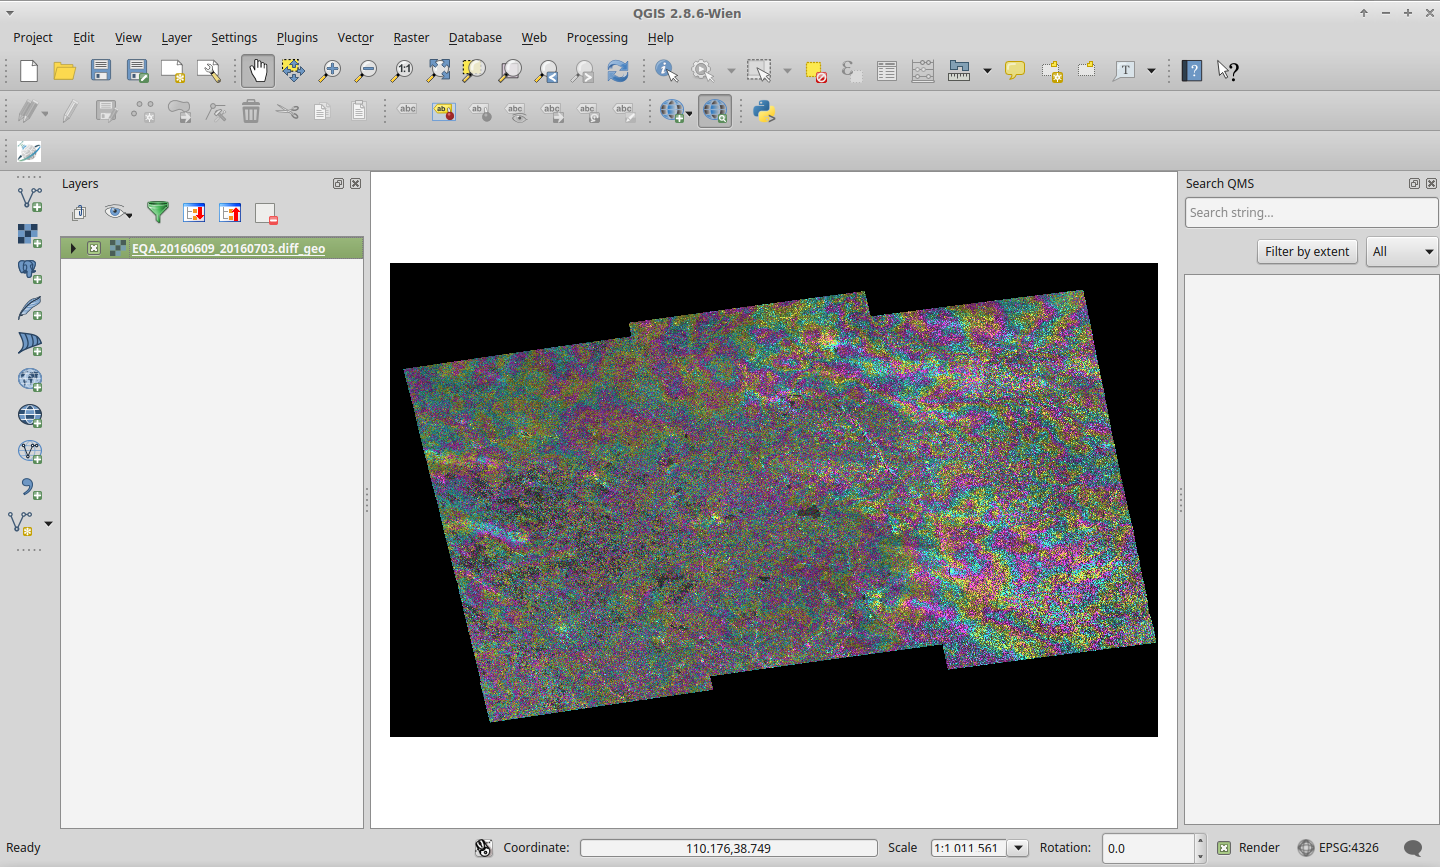This screenshot has width=1440, height=867.
Task: Toggle the Render checkbox in status bar
Action: (1224, 848)
